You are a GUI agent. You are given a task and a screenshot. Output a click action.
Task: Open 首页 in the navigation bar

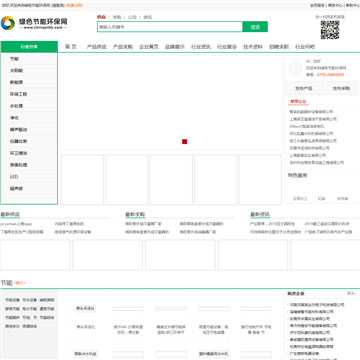(x=70, y=47)
